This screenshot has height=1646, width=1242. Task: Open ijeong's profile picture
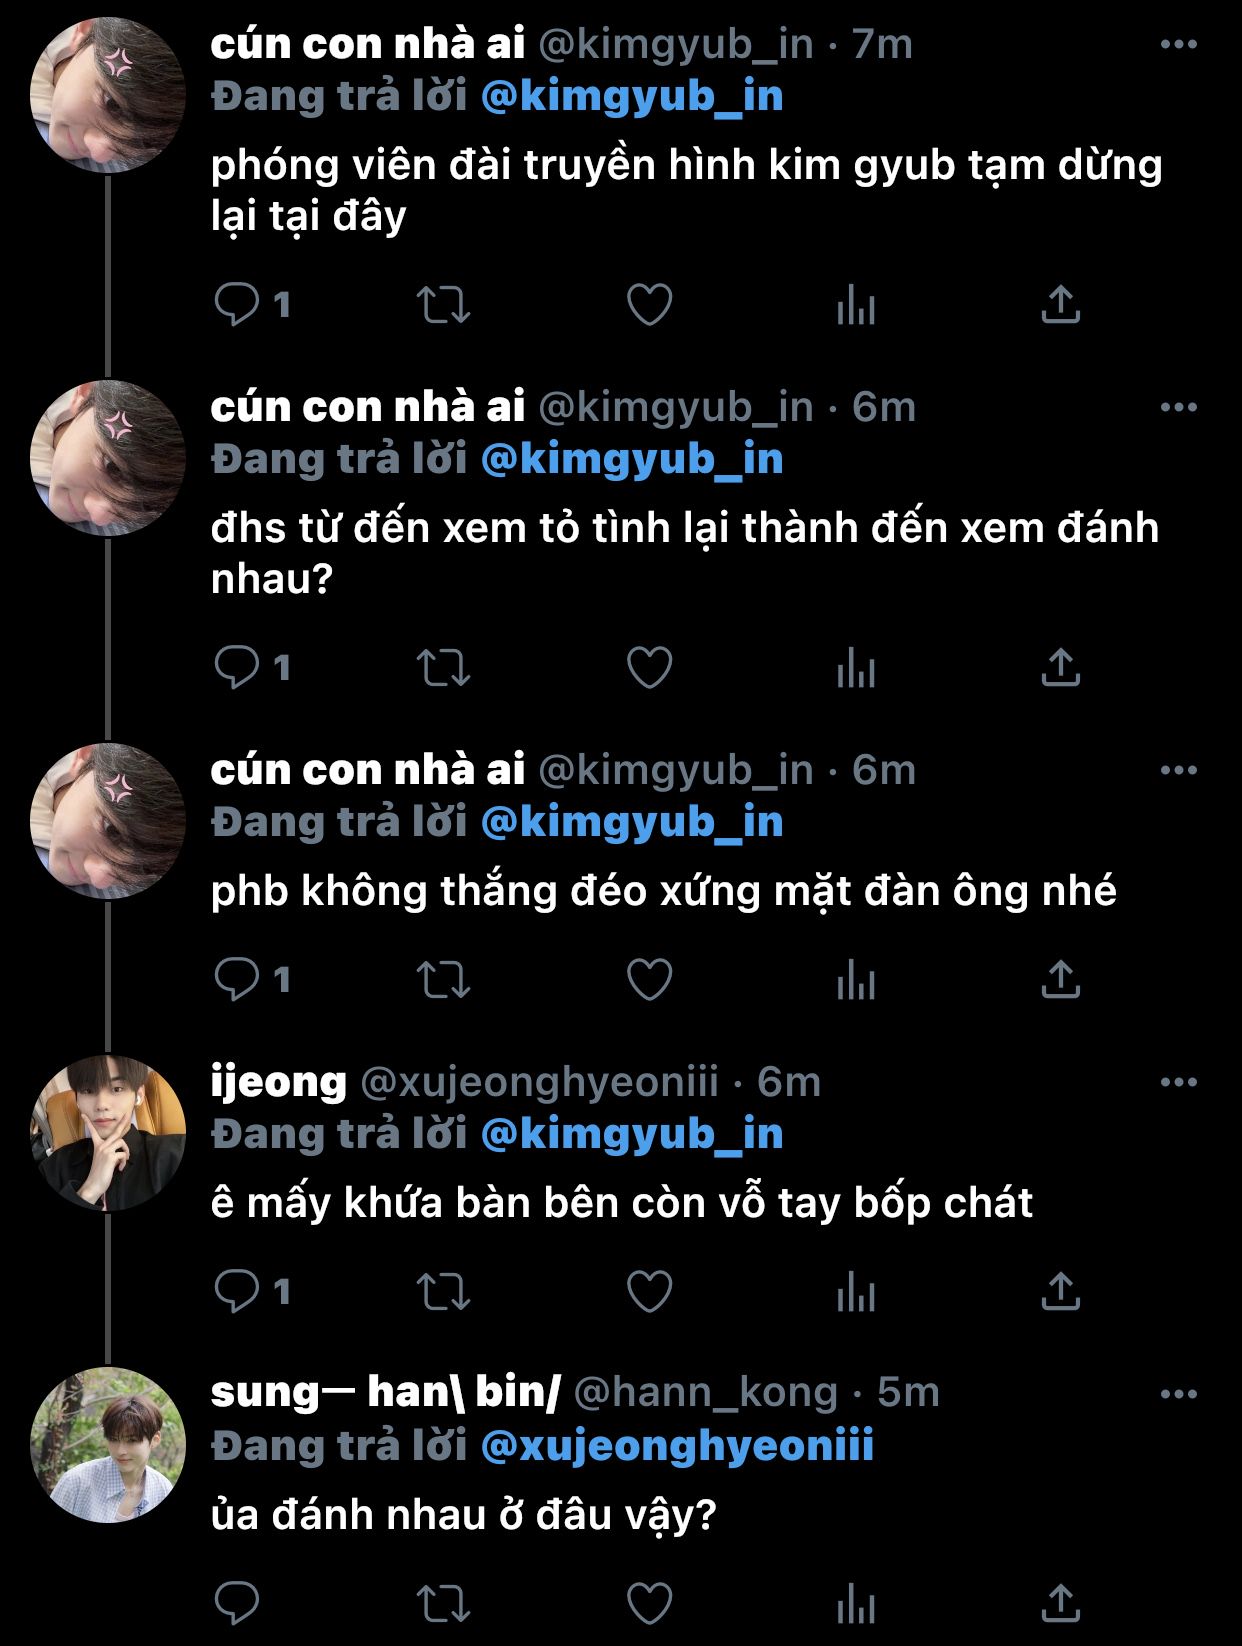(x=108, y=1132)
